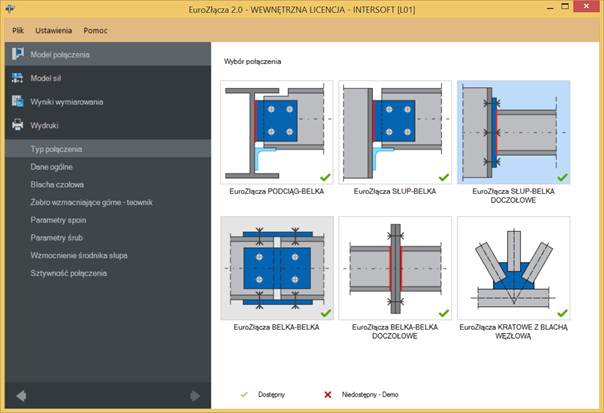Click green checkmark on BELKA-BELKA DOCZOŁOWE tile
The width and height of the screenshot is (604, 413).
pos(444,313)
